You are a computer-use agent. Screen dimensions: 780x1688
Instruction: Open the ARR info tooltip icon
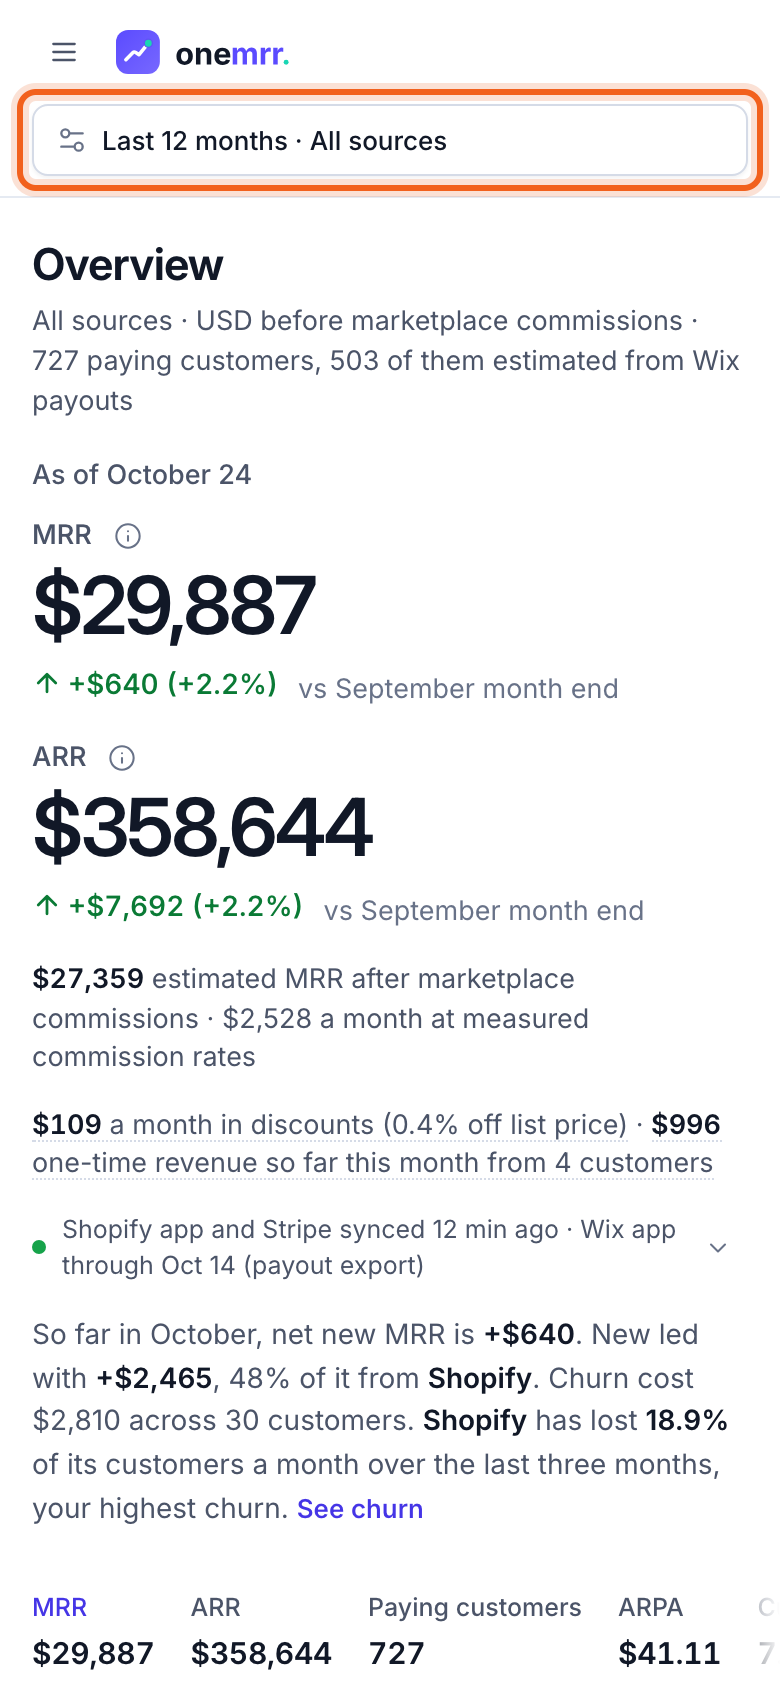[x=122, y=758]
